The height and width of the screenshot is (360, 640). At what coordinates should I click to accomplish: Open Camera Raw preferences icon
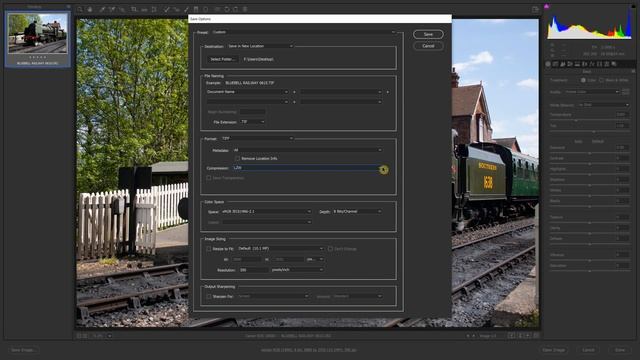click(x=217, y=9)
